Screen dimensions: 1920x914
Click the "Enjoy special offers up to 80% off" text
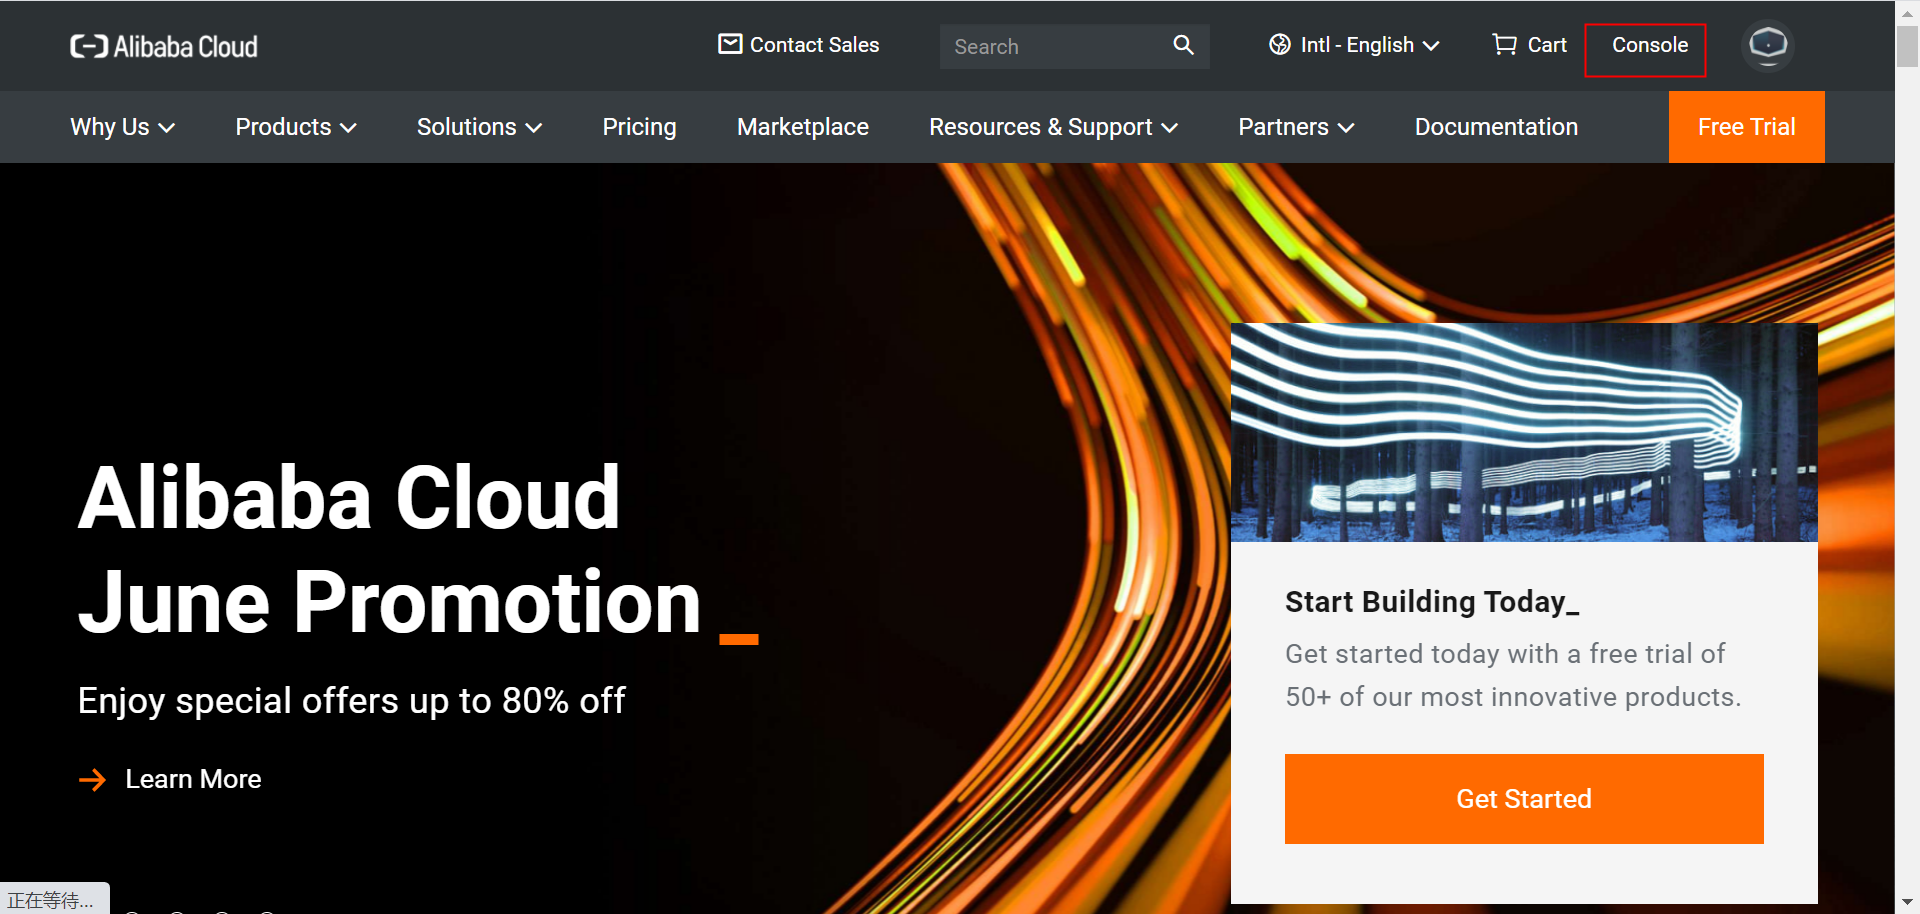[351, 701]
